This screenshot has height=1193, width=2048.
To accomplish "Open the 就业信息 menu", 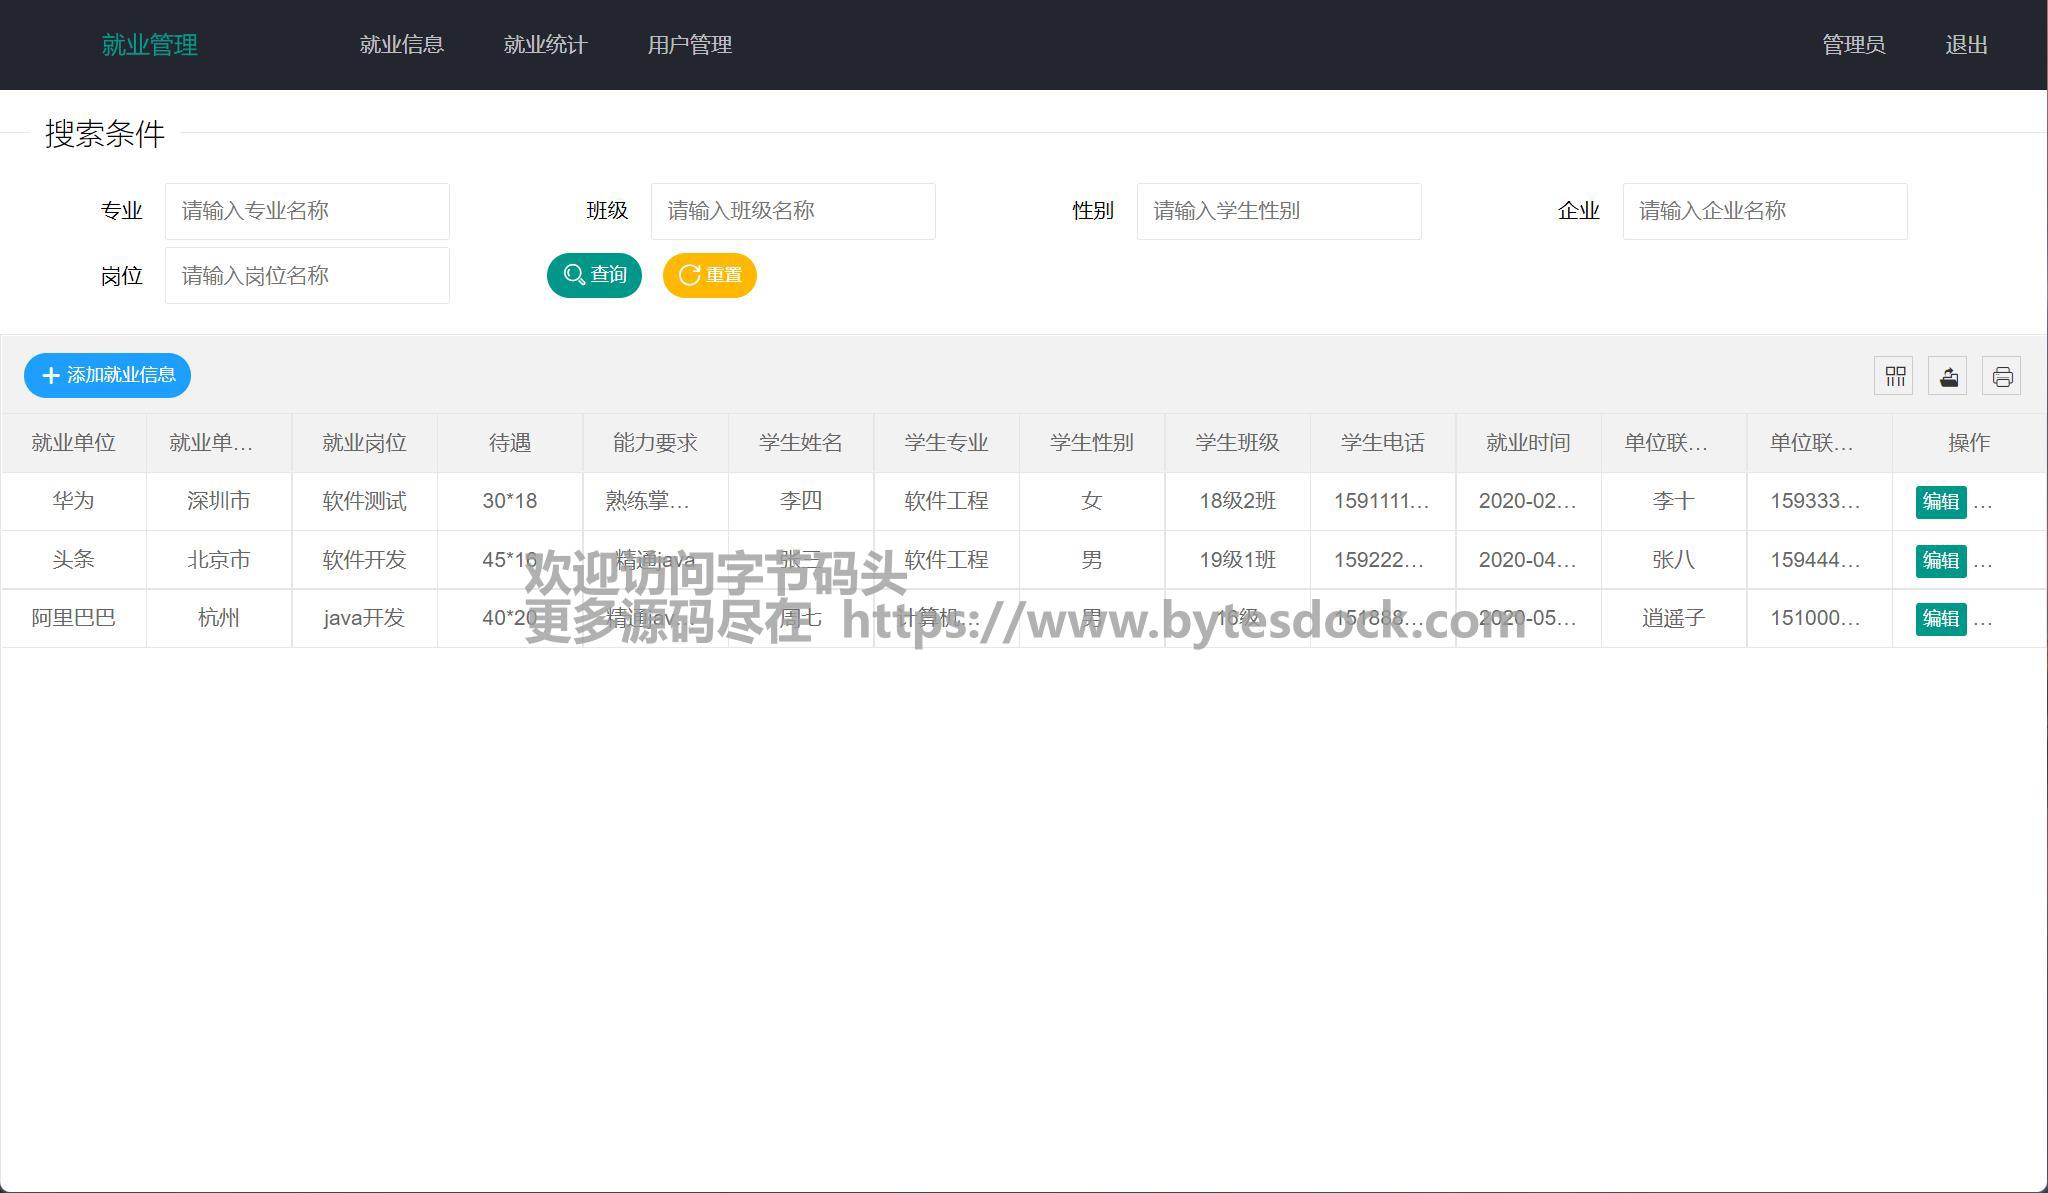I will tap(401, 45).
